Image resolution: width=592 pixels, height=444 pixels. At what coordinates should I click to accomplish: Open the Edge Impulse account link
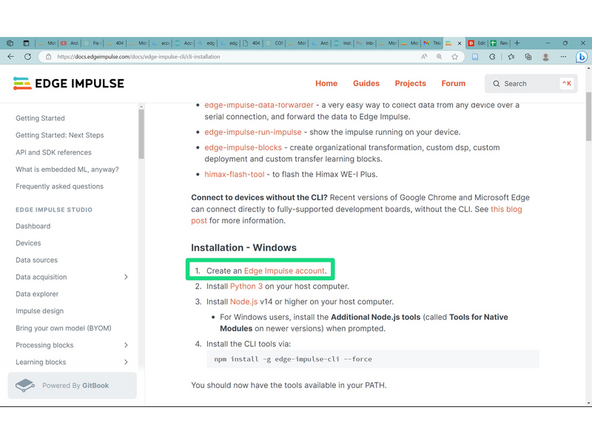click(x=284, y=271)
